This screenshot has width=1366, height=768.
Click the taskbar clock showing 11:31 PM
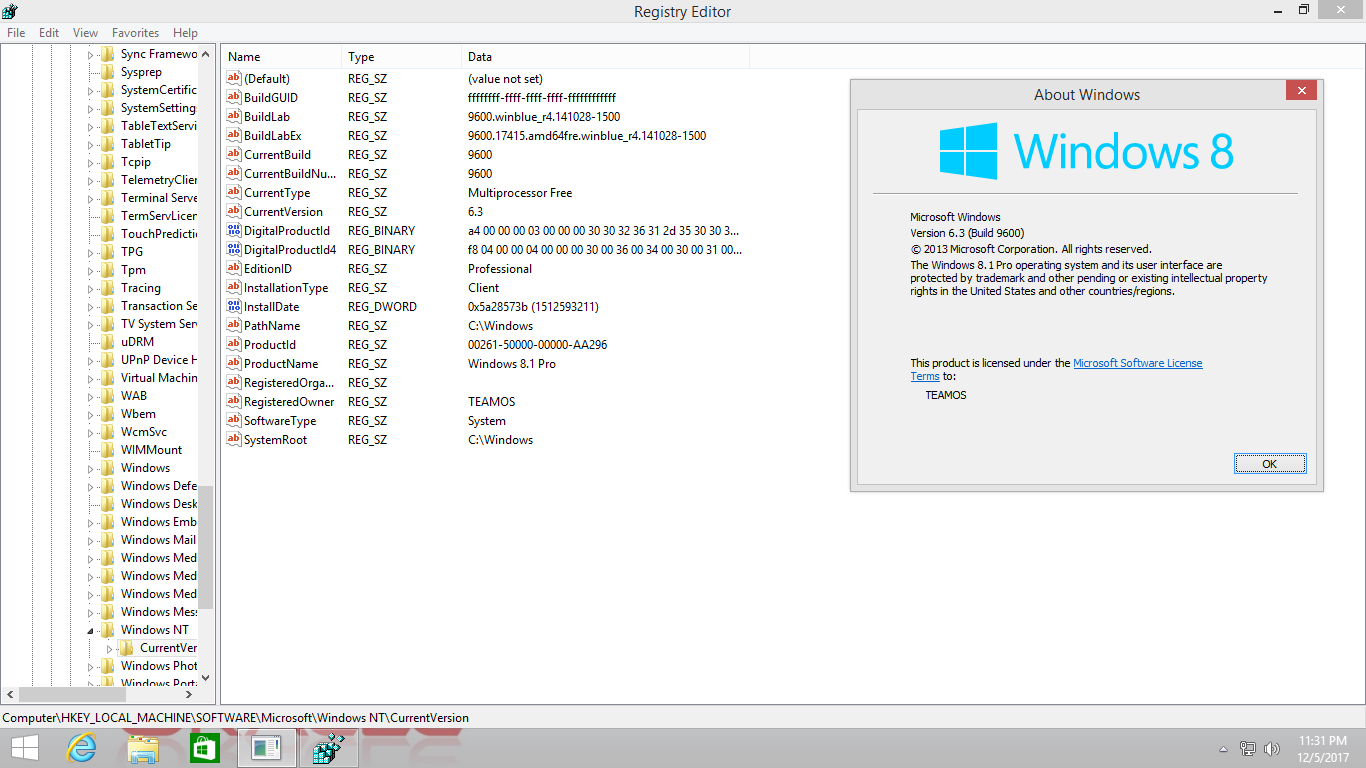pyautogui.click(x=1322, y=749)
